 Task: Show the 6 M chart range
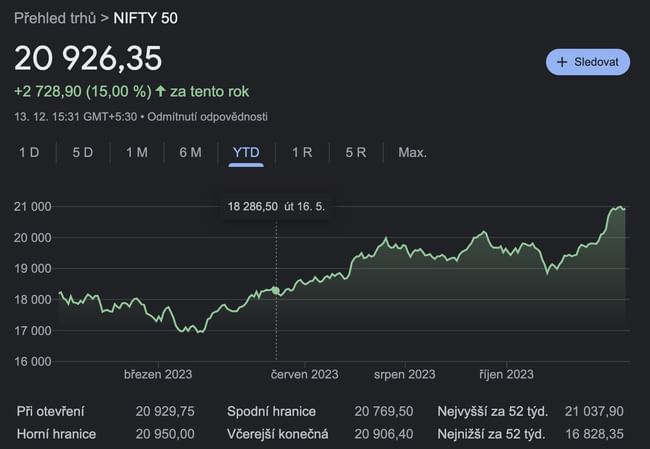[190, 152]
